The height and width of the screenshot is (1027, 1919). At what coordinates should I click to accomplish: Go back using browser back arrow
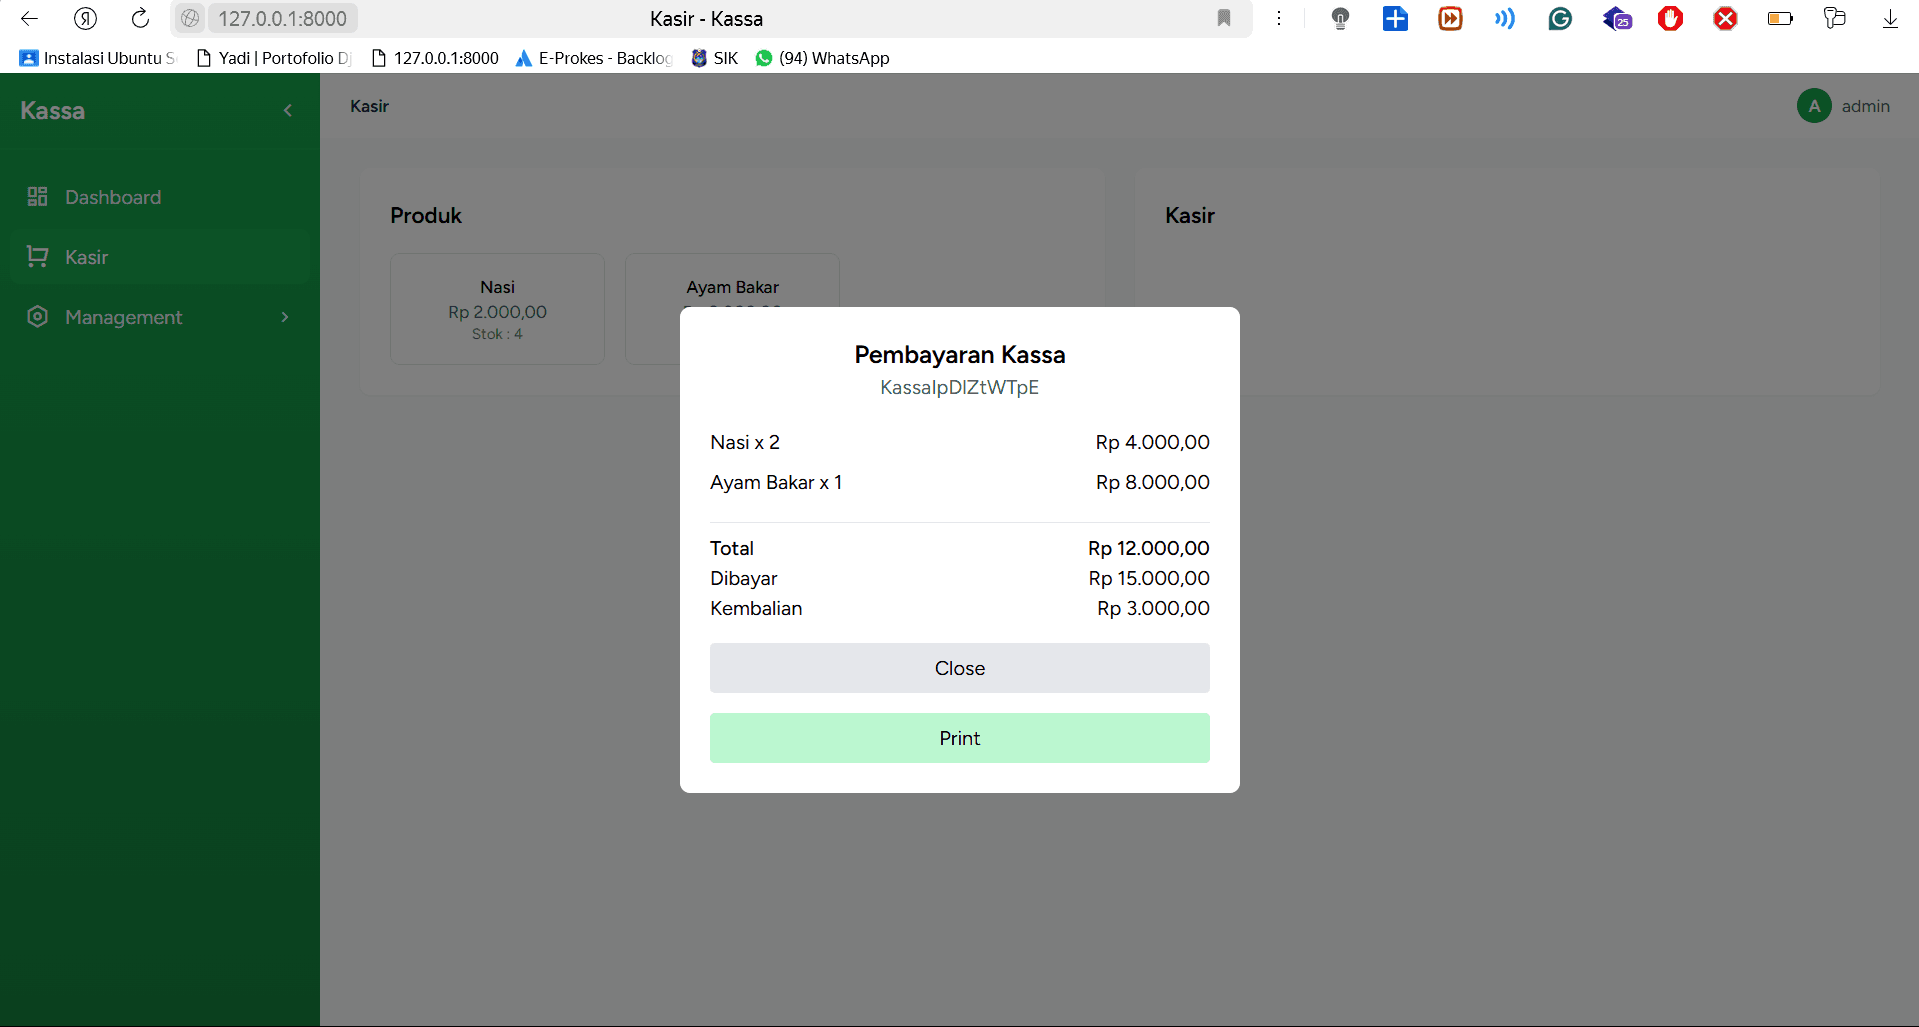[29, 18]
